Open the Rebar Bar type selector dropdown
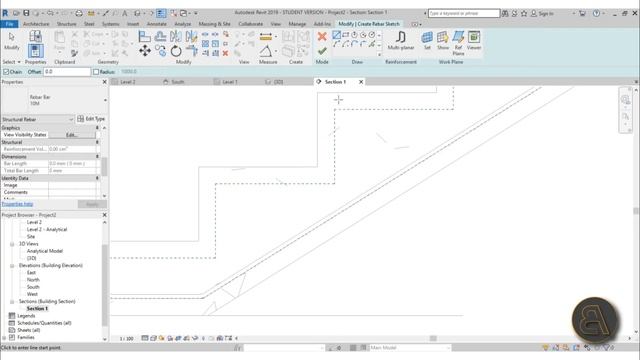 point(105,100)
